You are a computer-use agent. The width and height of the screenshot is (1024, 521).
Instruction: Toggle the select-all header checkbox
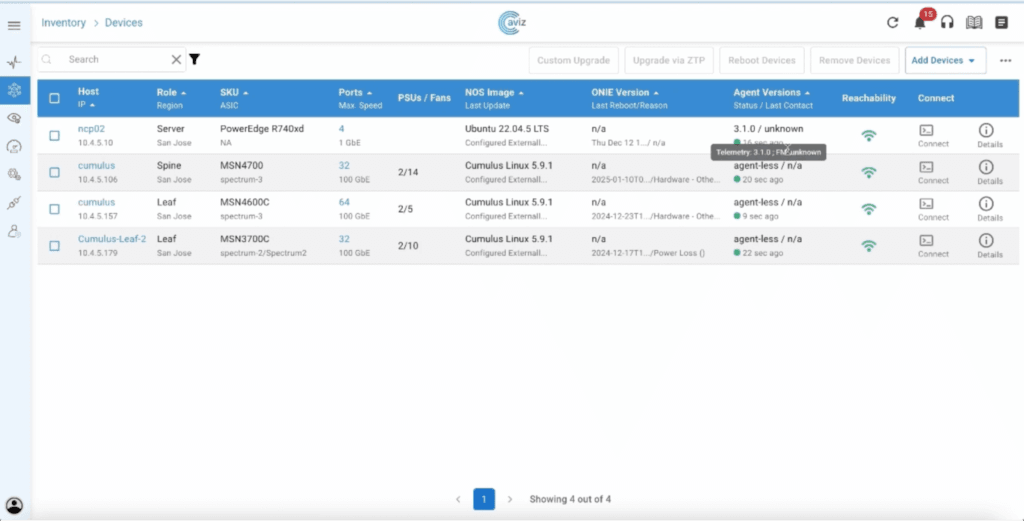point(55,99)
